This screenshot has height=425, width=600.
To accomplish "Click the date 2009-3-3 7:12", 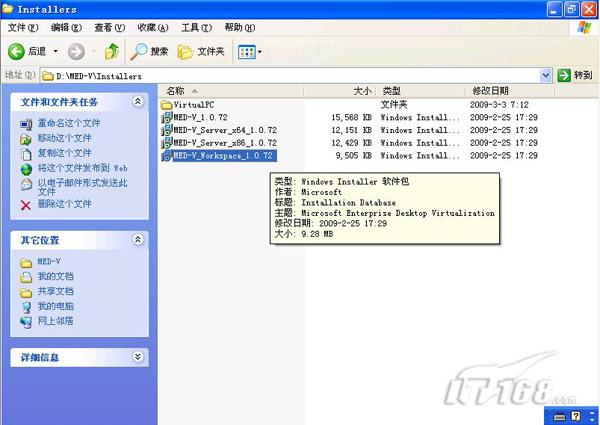I will 499,104.
